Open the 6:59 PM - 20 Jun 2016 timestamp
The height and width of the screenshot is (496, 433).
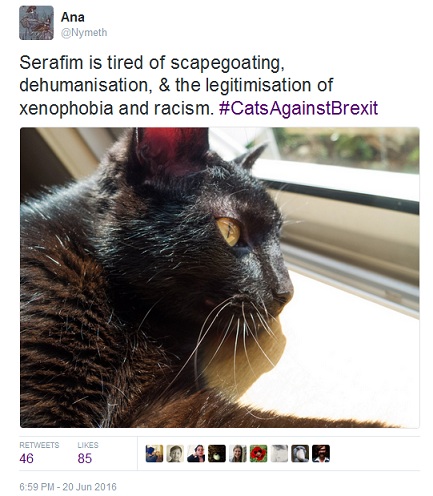point(68,487)
